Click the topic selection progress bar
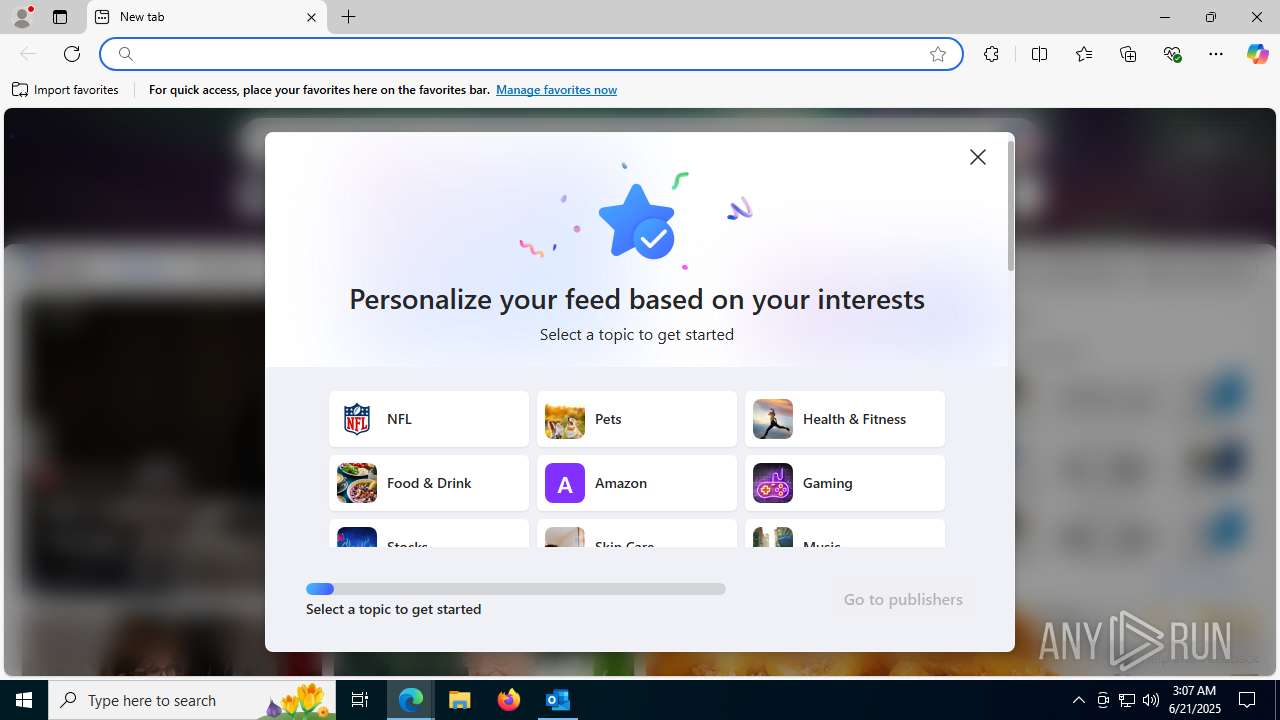This screenshot has width=1280, height=720. (x=516, y=589)
